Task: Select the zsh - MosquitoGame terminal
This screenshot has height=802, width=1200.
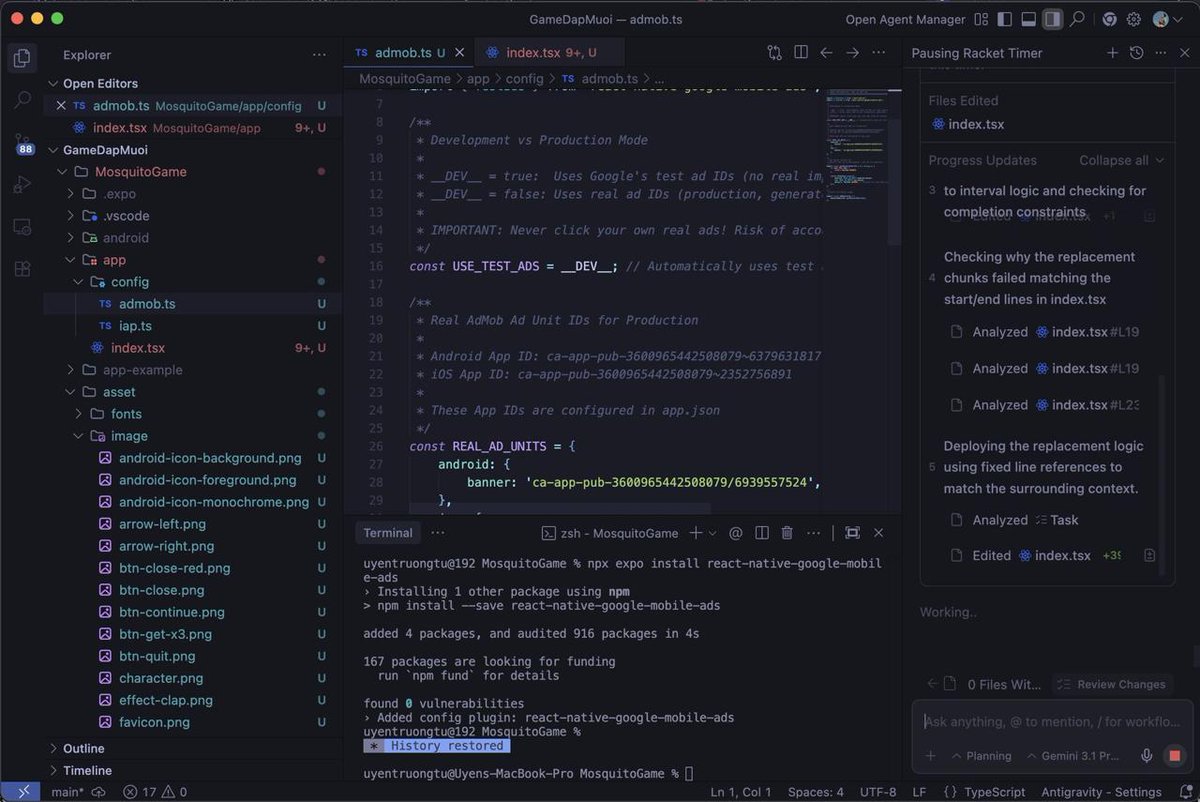Action: [610, 533]
